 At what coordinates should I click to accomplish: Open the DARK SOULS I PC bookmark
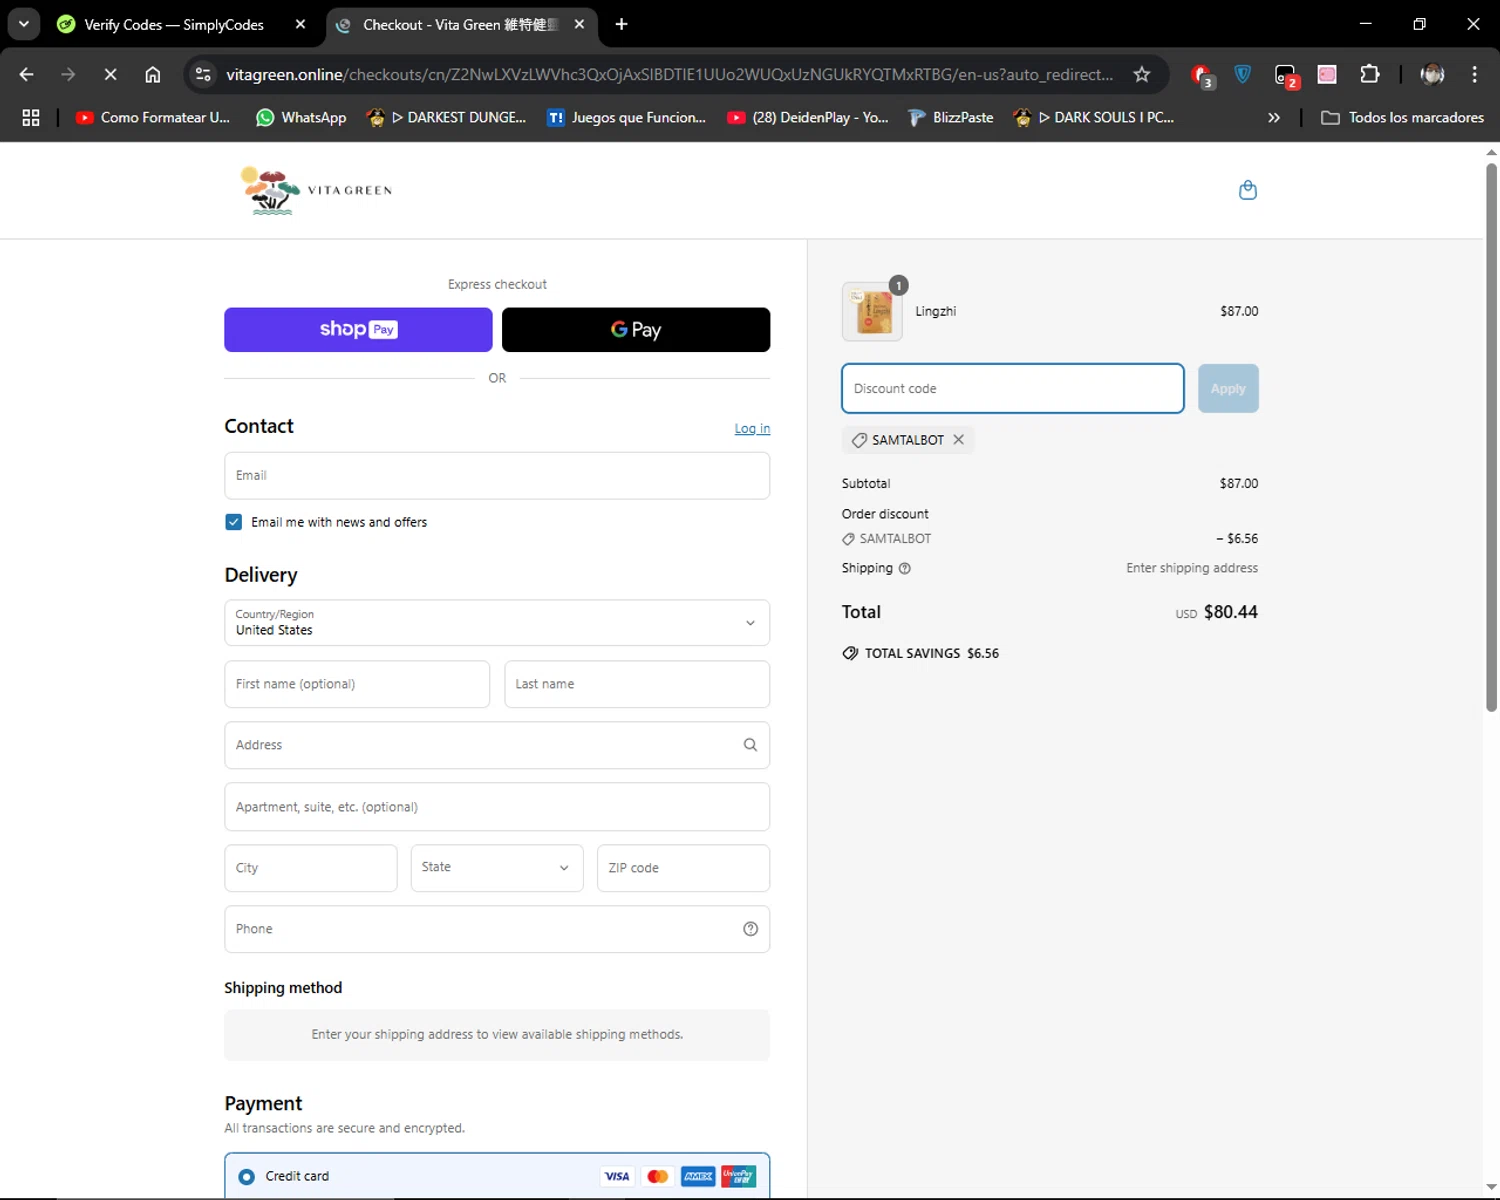point(1093,117)
